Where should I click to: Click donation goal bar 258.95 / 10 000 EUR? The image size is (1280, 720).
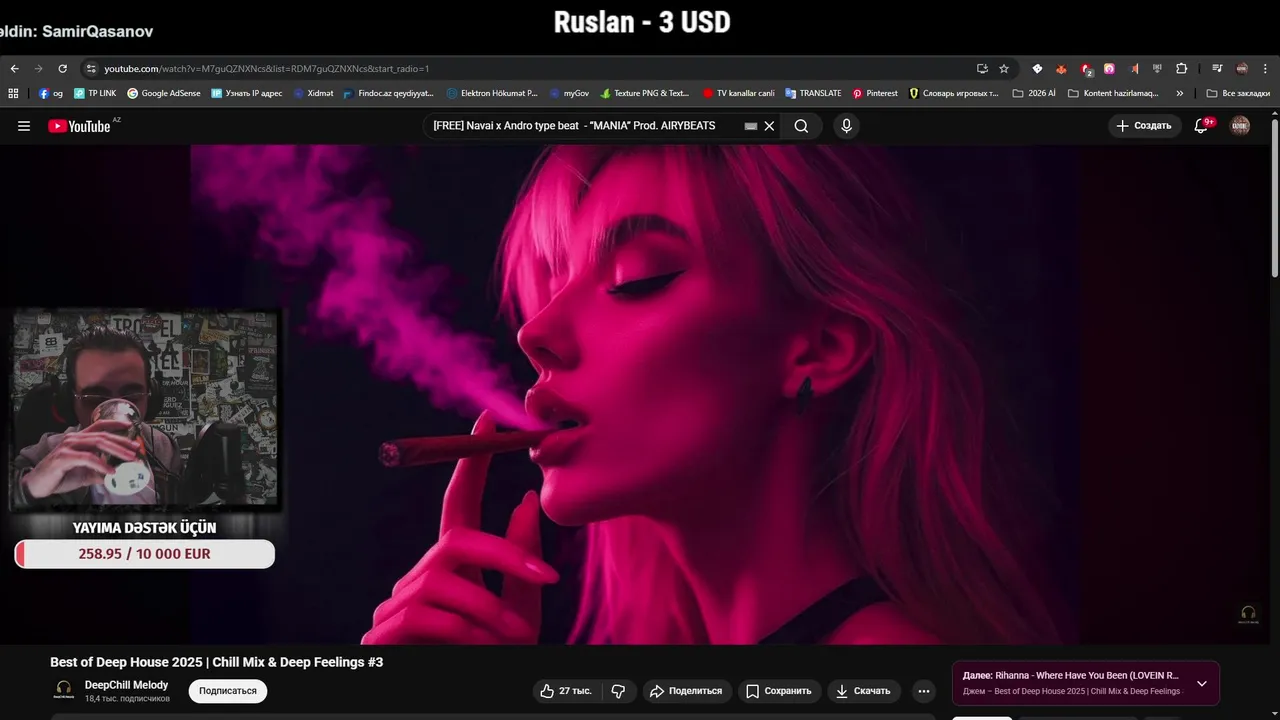(145, 554)
